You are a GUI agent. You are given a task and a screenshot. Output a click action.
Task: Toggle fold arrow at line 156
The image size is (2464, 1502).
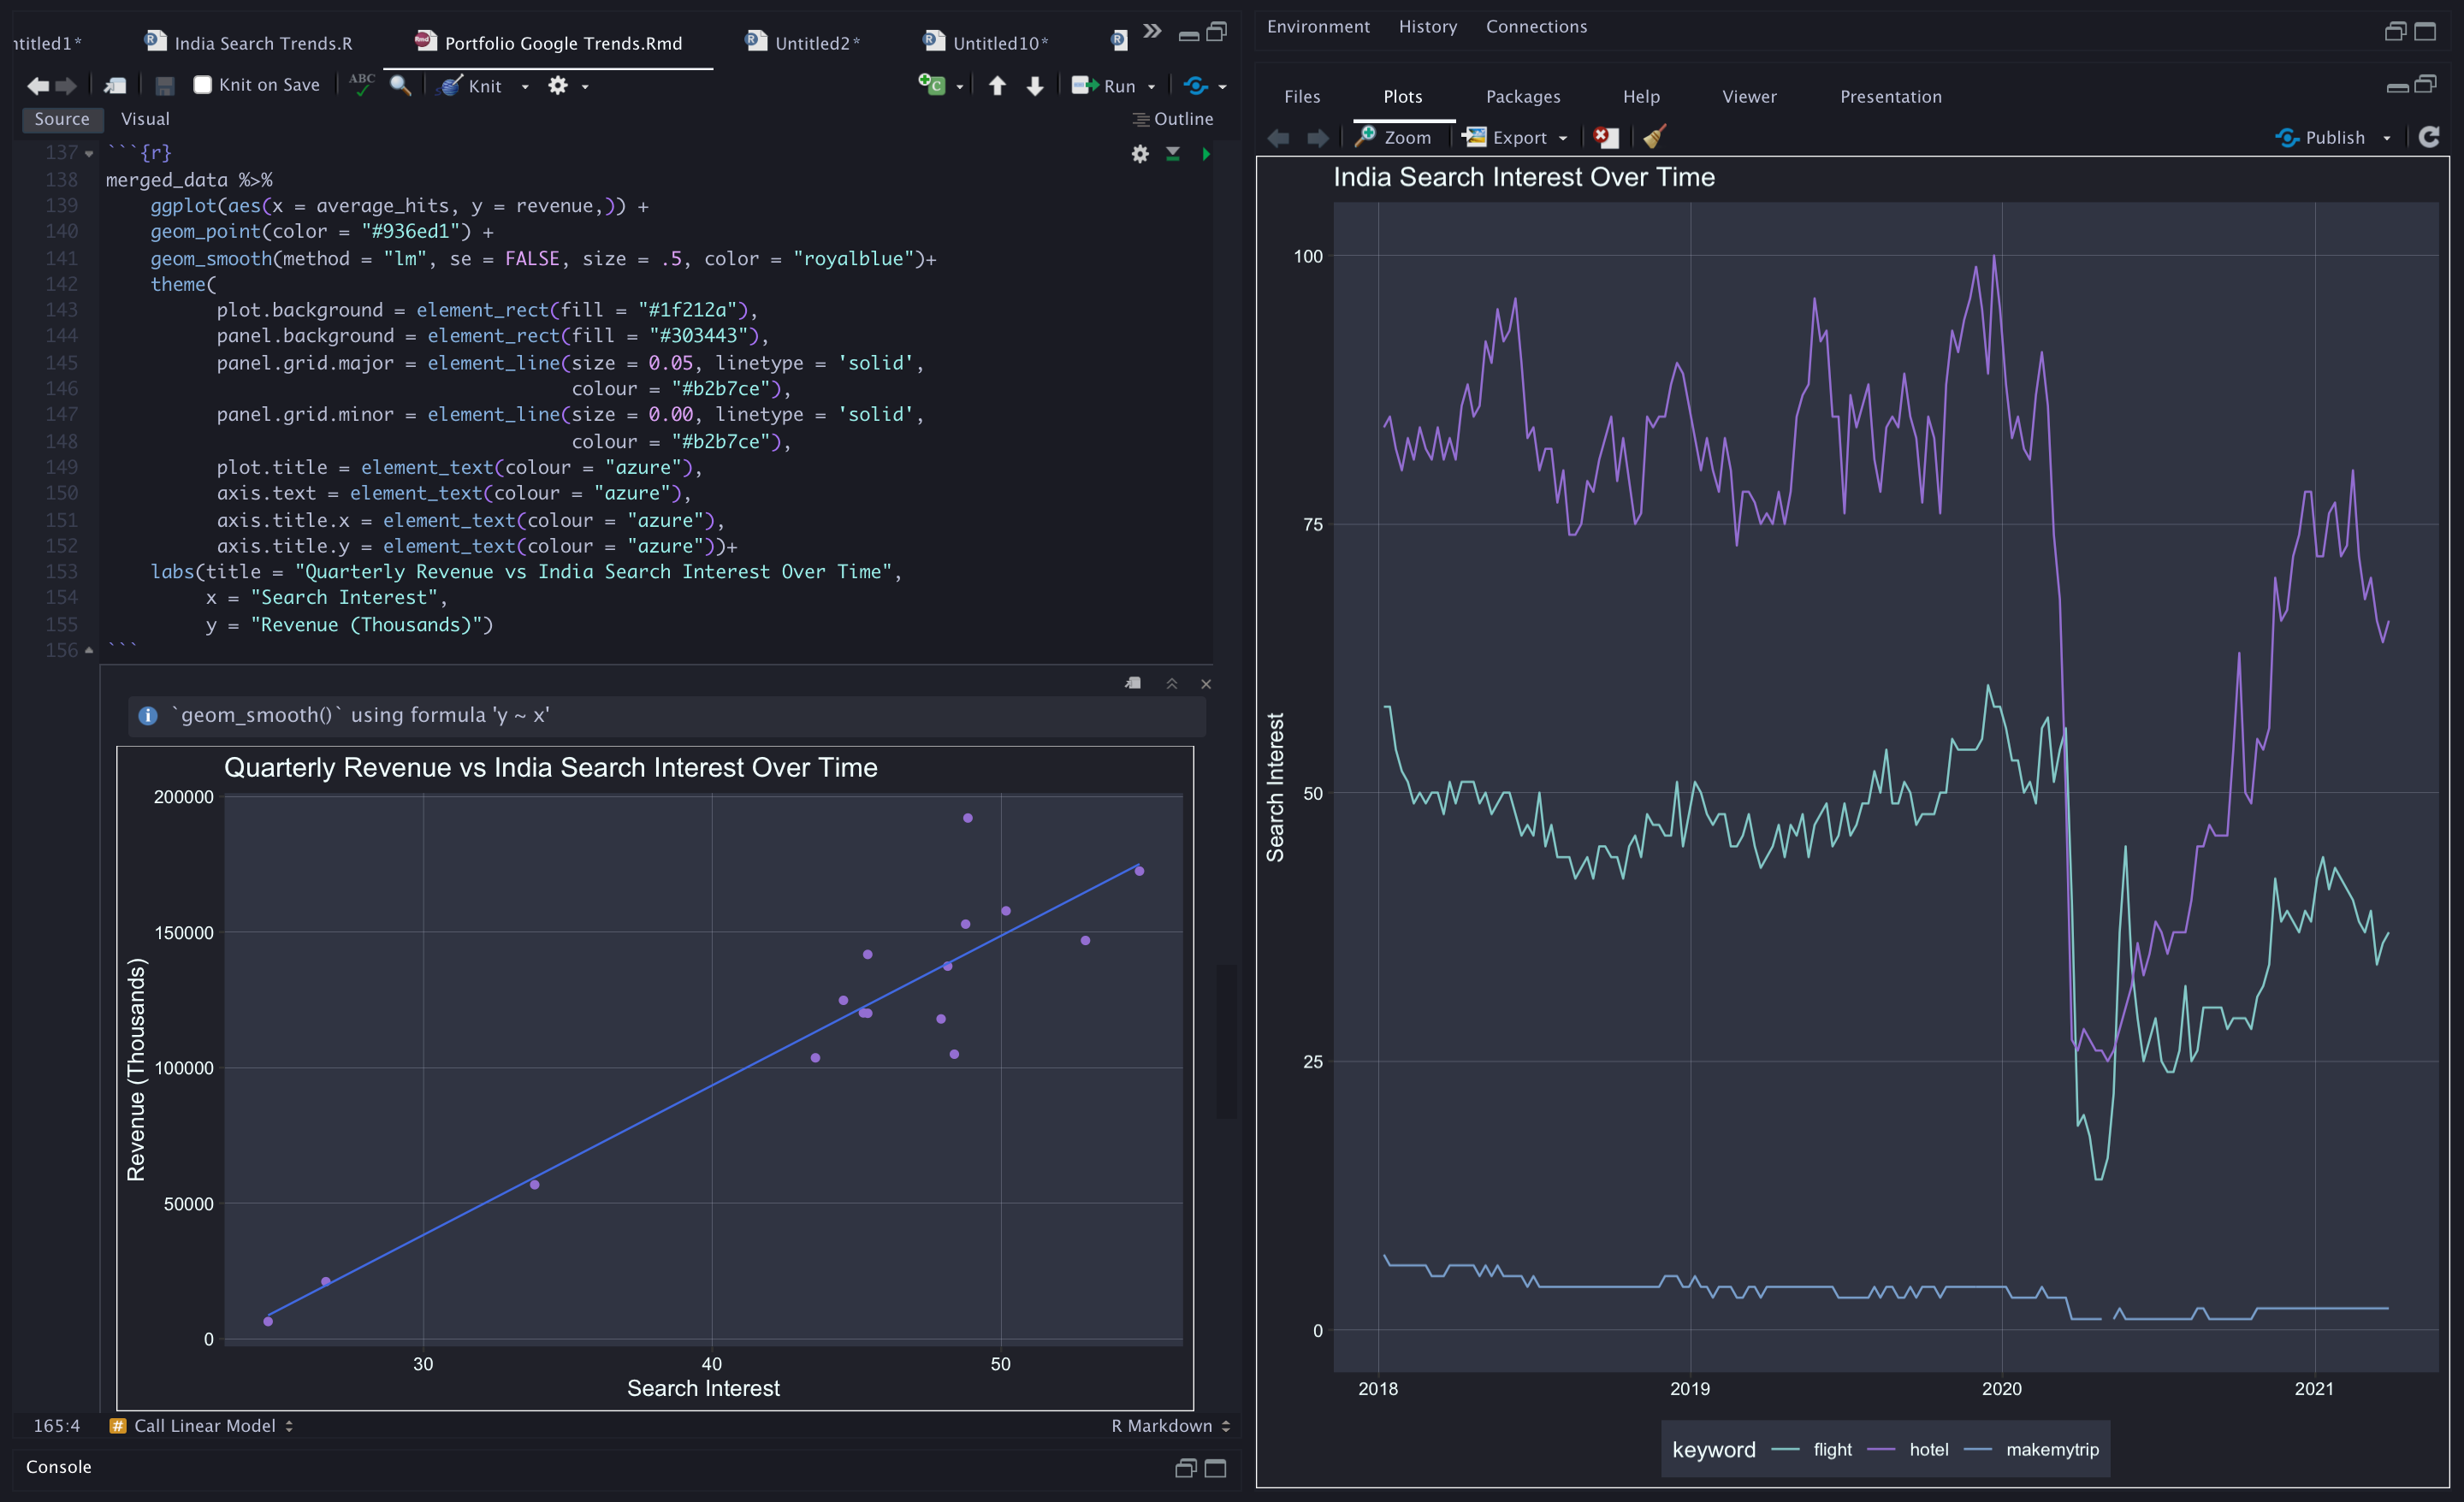(x=89, y=651)
